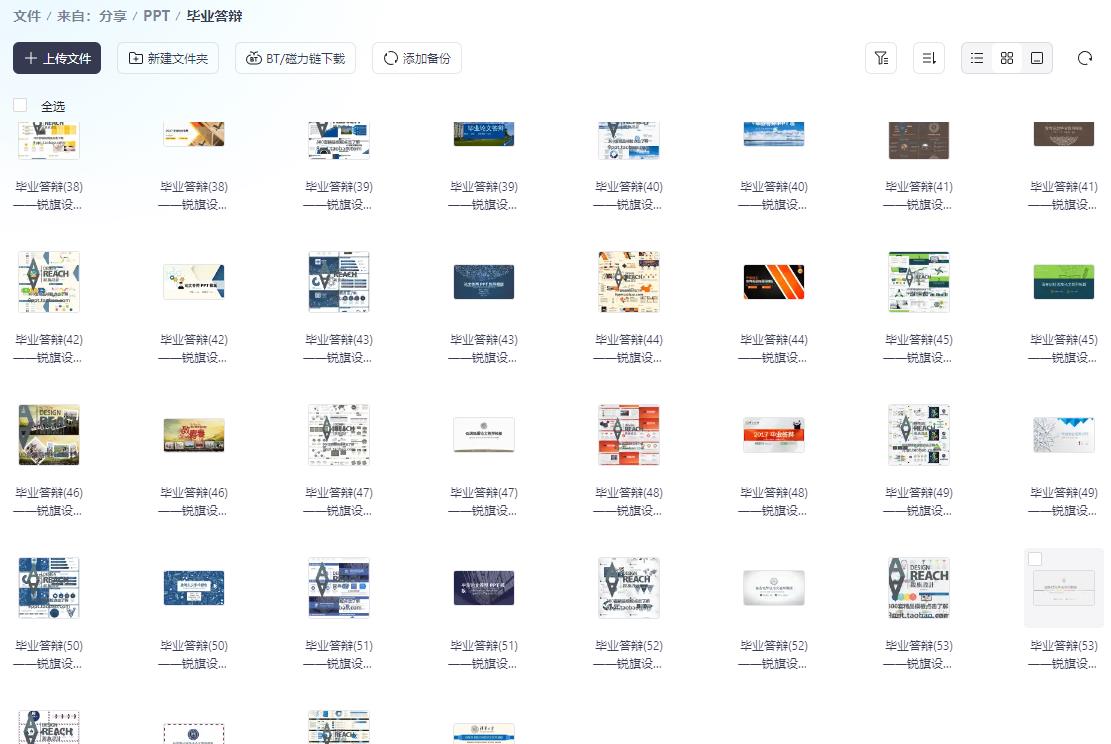Screen dimensions: 1111x744
Task: Switch to large thumbnail view
Action: point(1037,58)
